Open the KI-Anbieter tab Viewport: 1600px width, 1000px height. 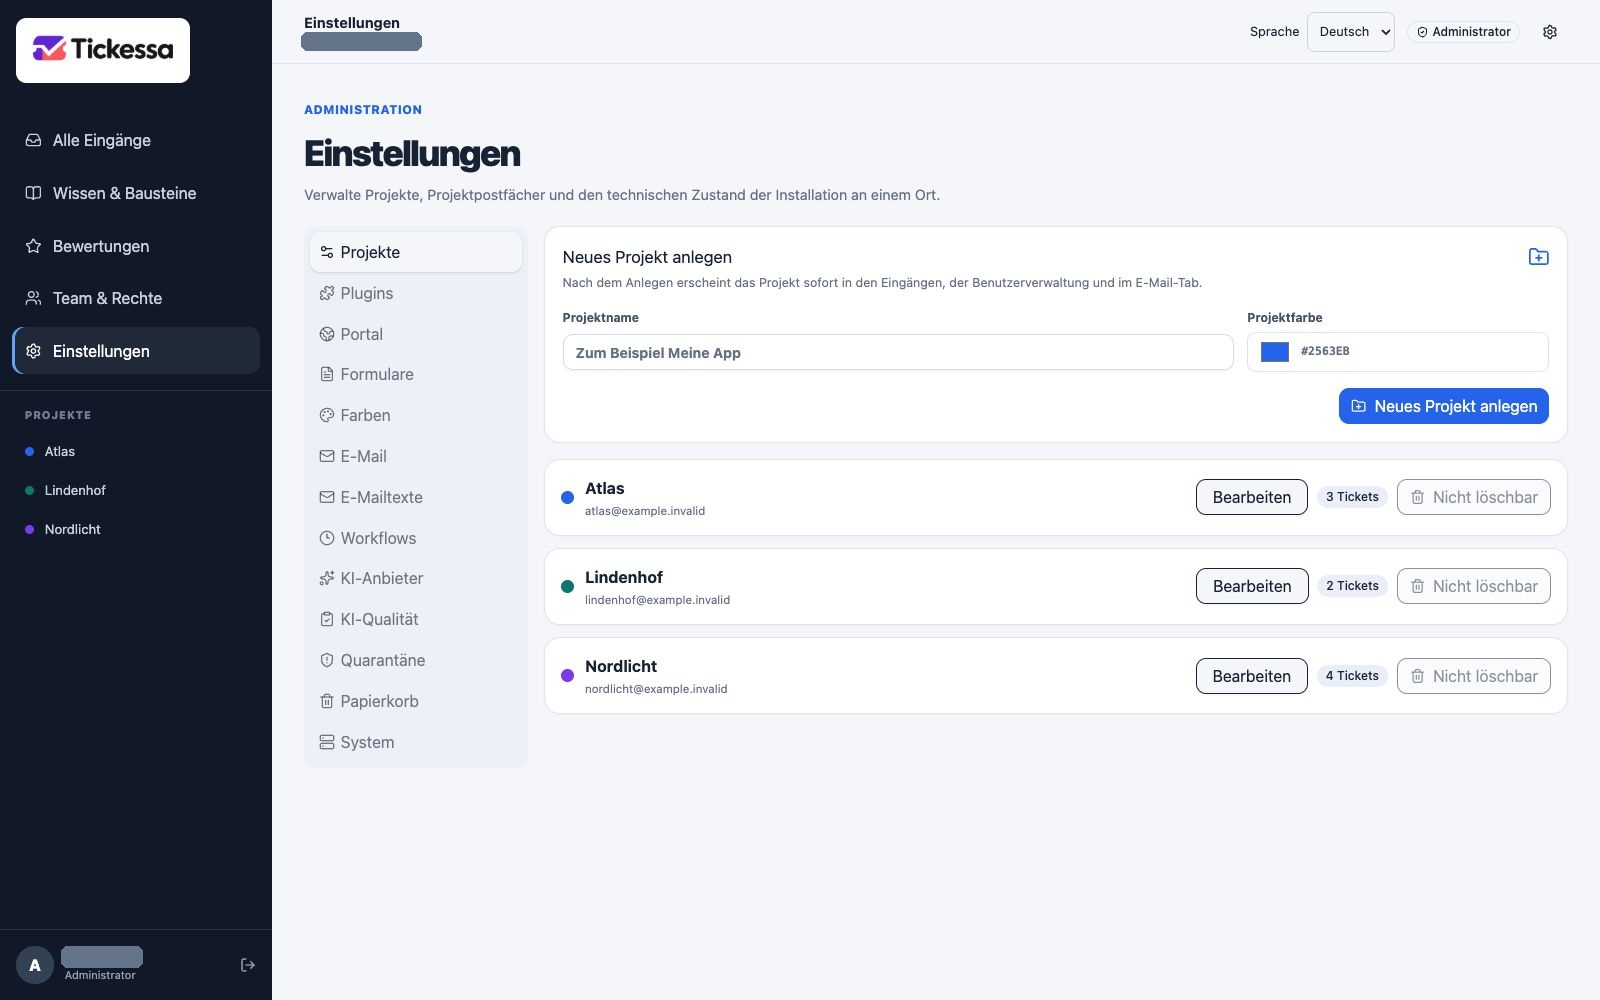(416, 578)
